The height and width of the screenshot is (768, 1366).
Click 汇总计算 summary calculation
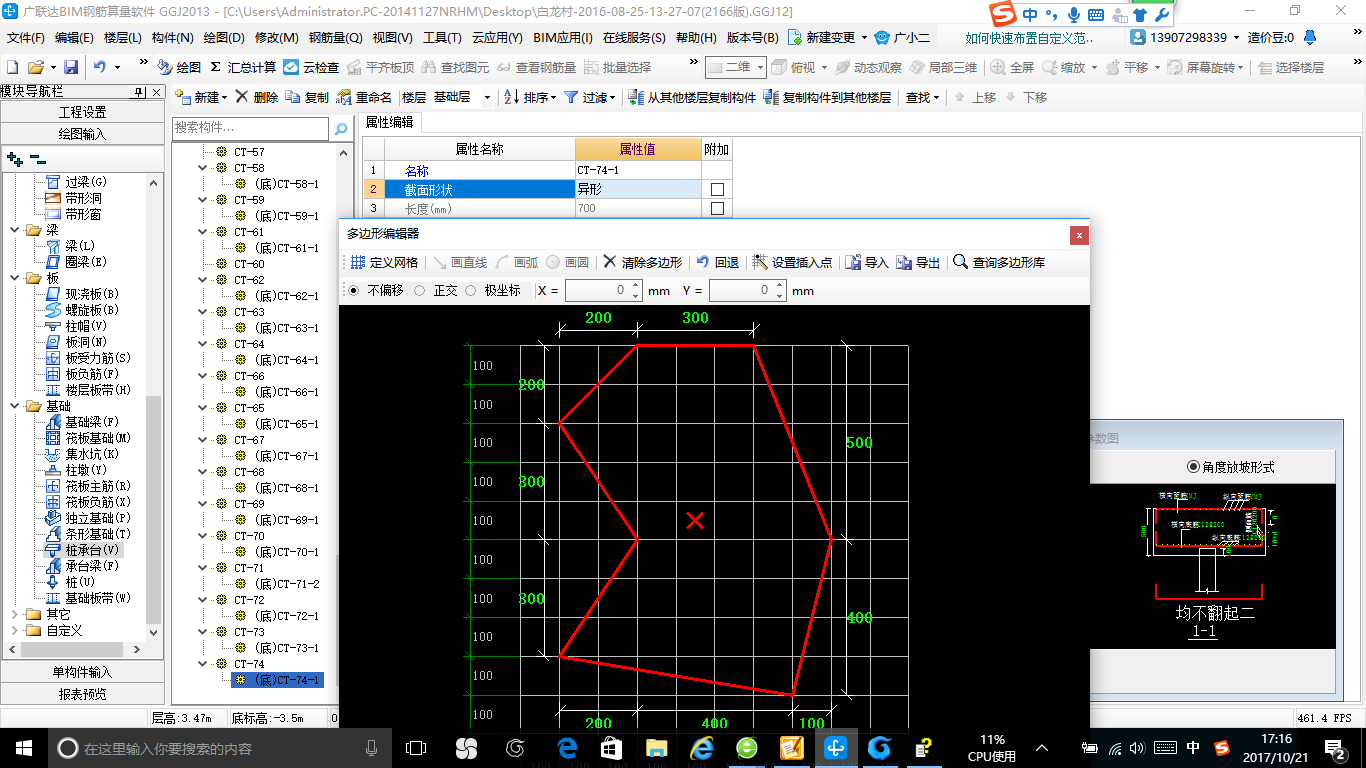pyautogui.click(x=243, y=67)
